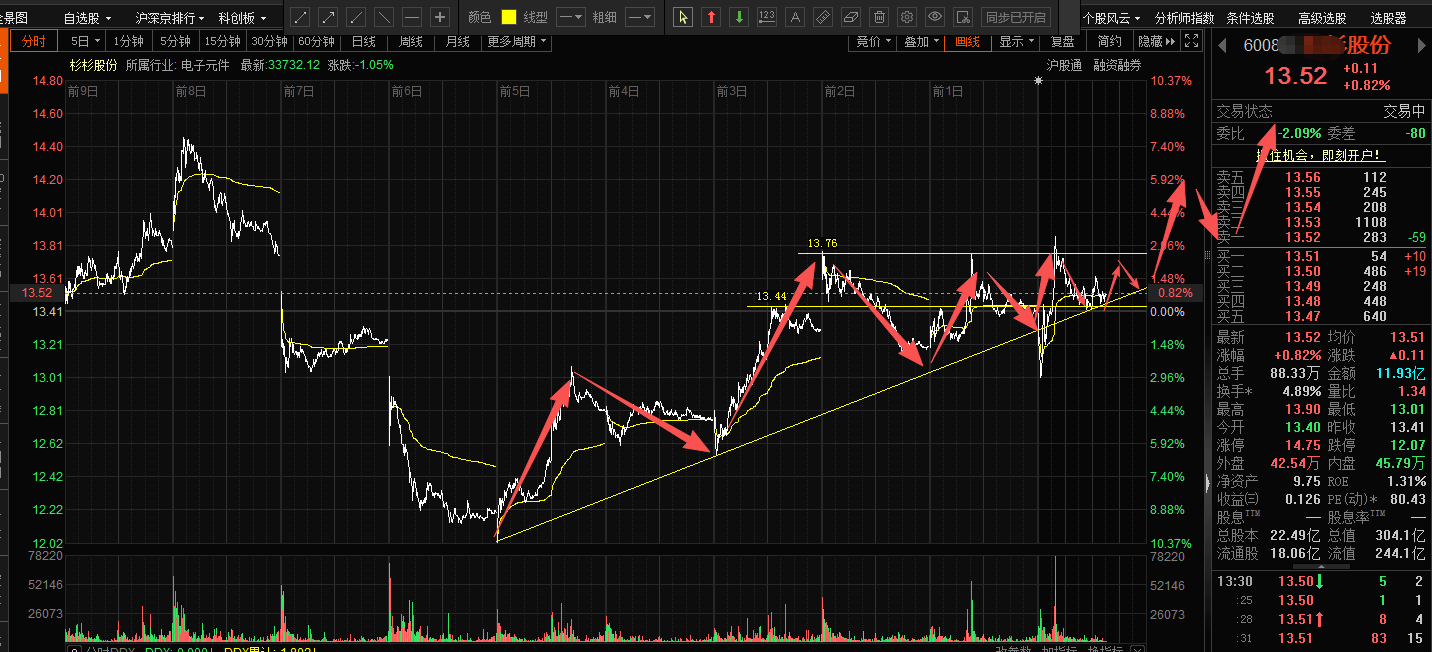Open the drawing settings gear icon

[906, 17]
